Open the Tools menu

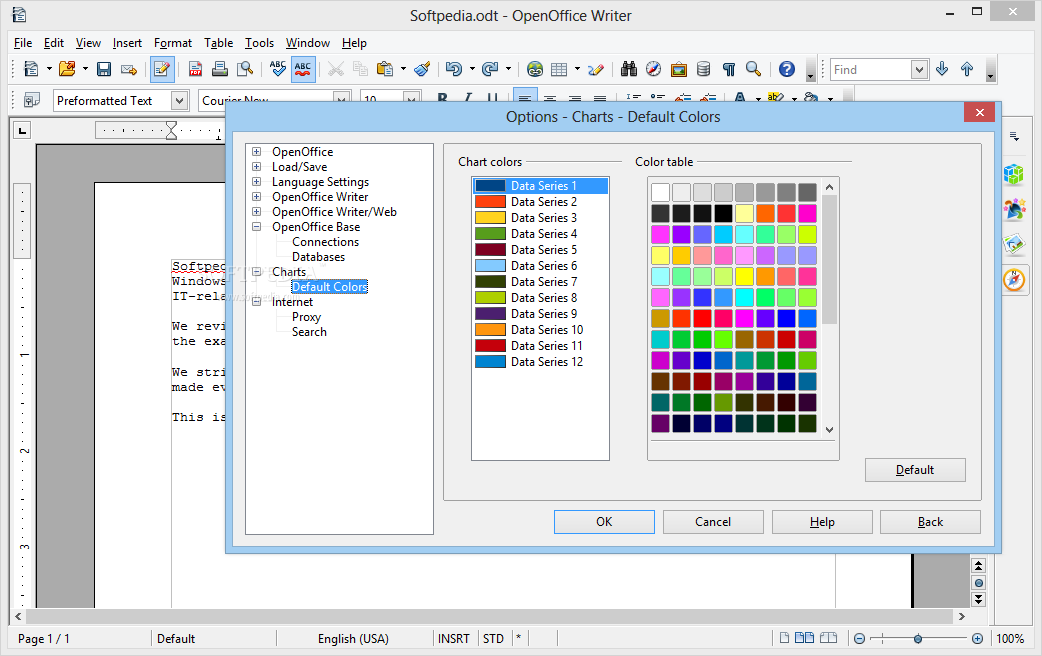pyautogui.click(x=259, y=43)
